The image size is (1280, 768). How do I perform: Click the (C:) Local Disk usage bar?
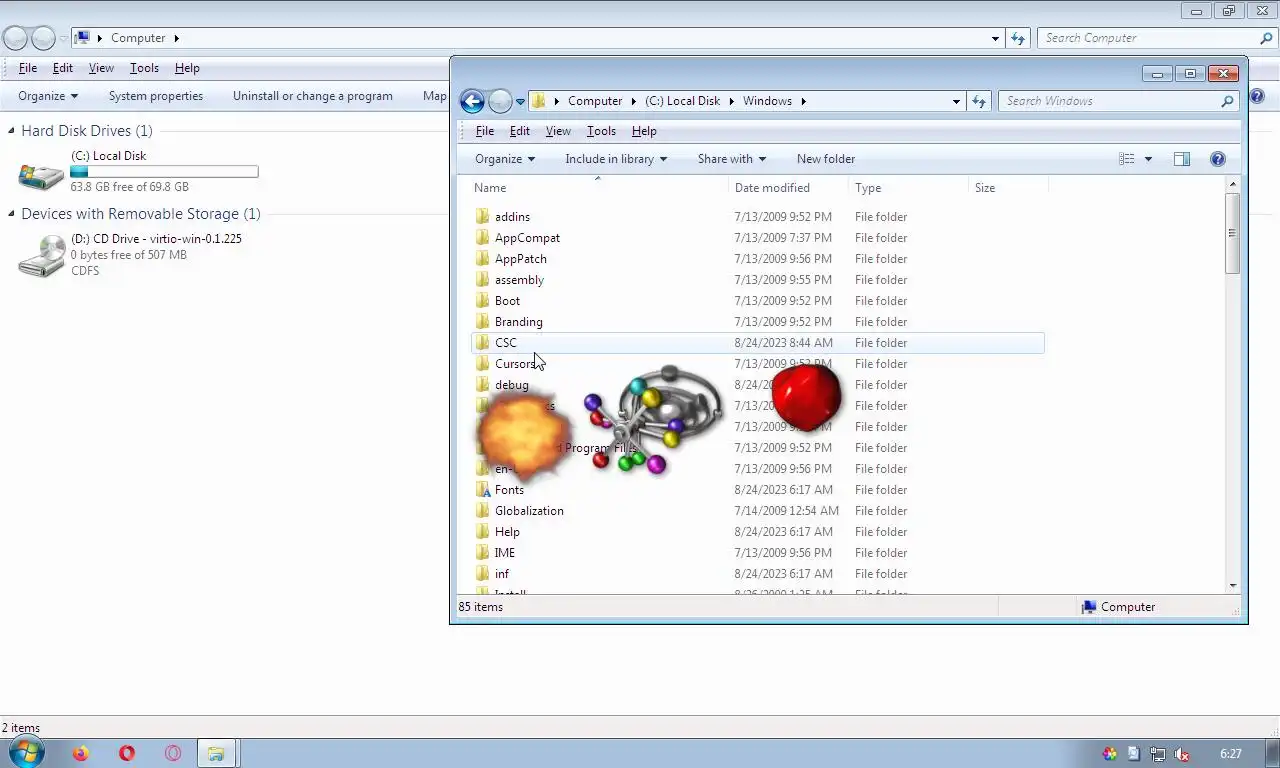[164, 172]
